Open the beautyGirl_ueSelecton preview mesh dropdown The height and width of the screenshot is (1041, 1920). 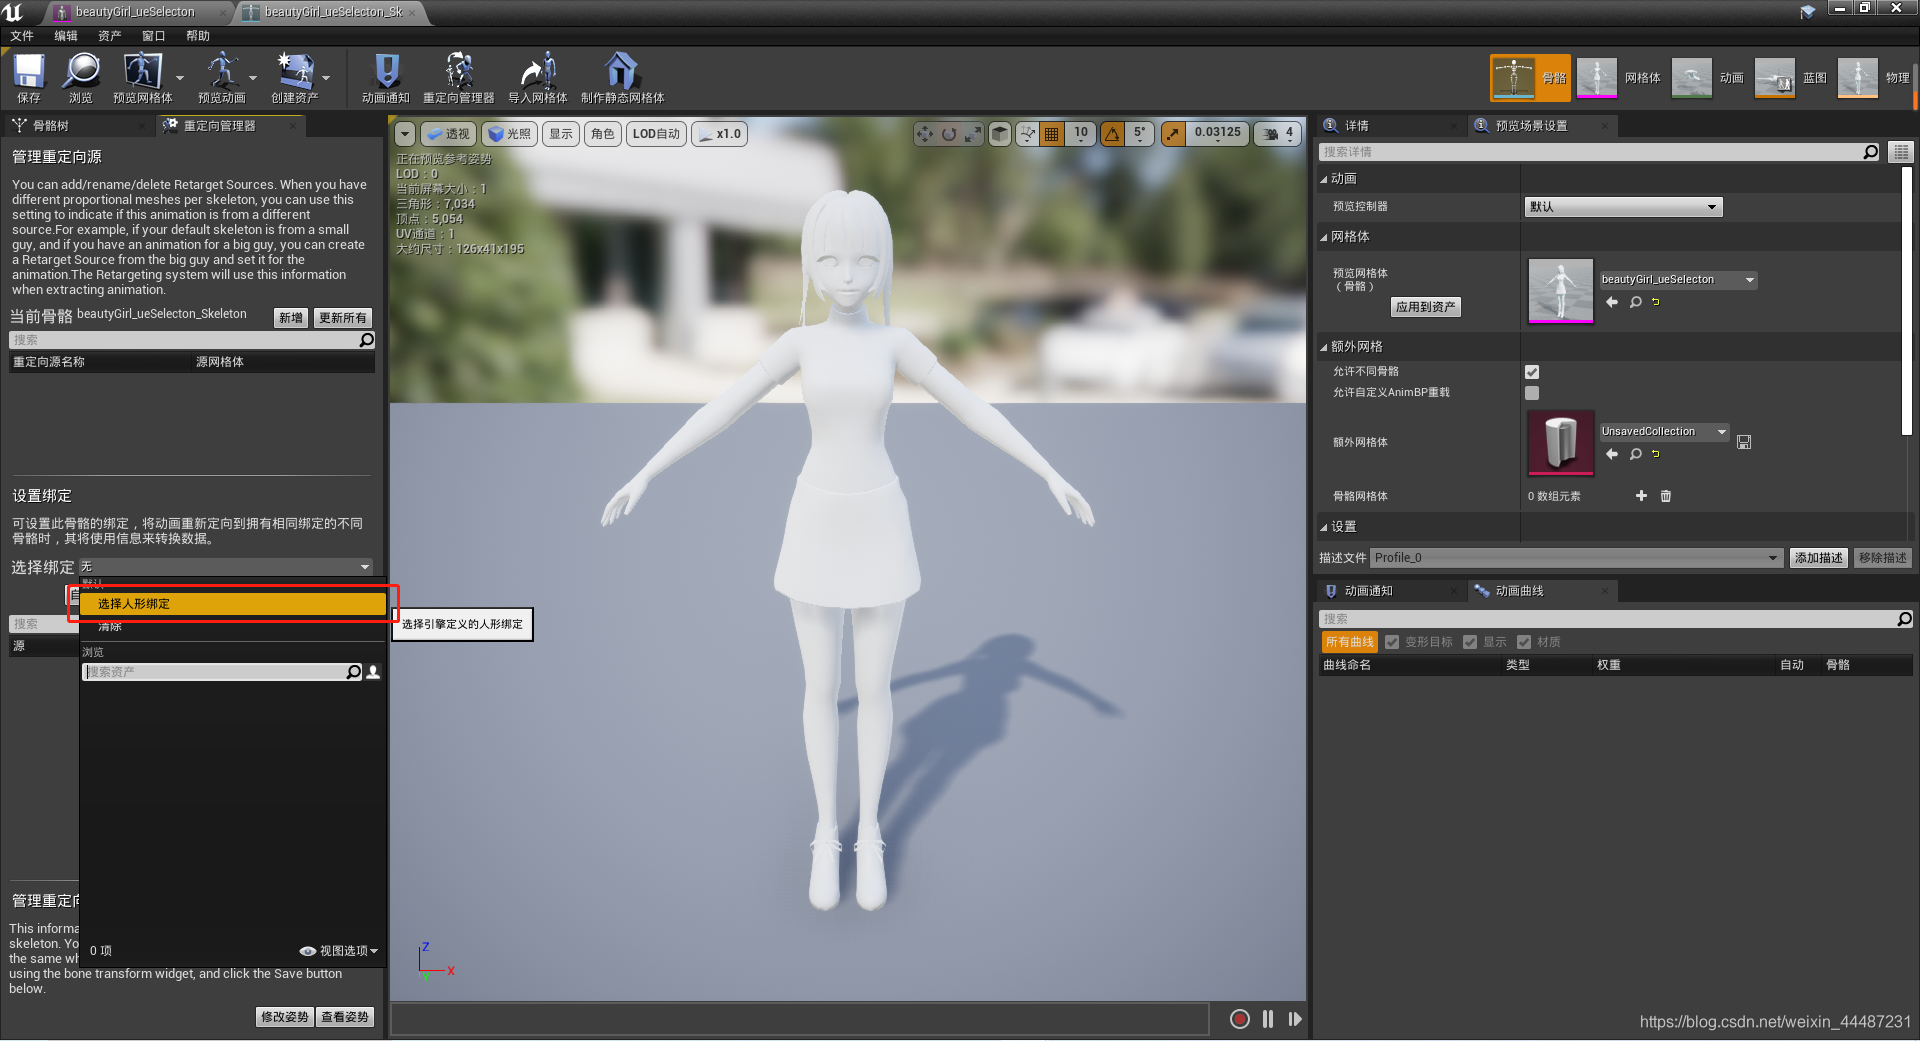tap(1678, 280)
